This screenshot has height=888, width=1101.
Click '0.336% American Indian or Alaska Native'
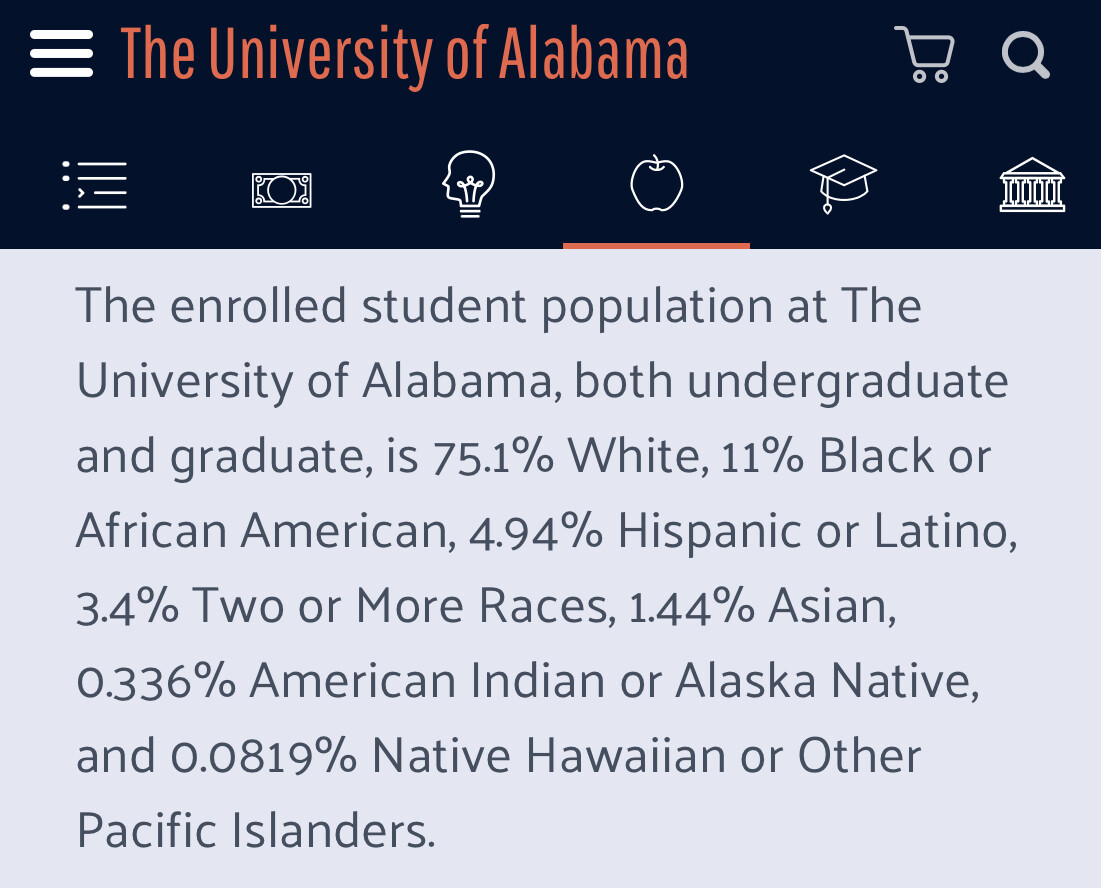point(527,682)
